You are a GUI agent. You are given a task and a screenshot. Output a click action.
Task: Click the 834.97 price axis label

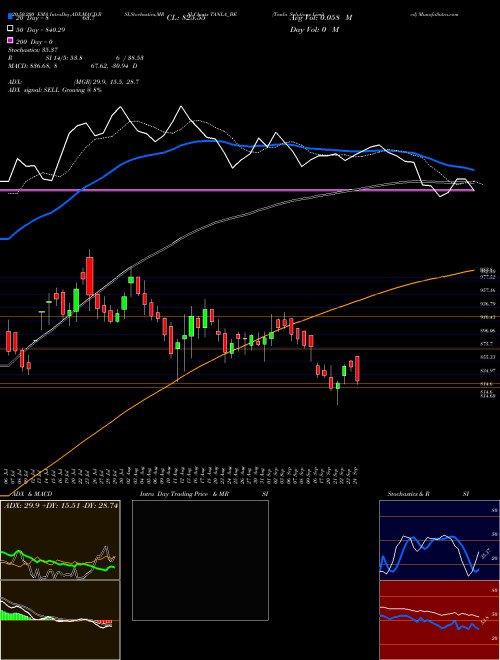point(487,370)
